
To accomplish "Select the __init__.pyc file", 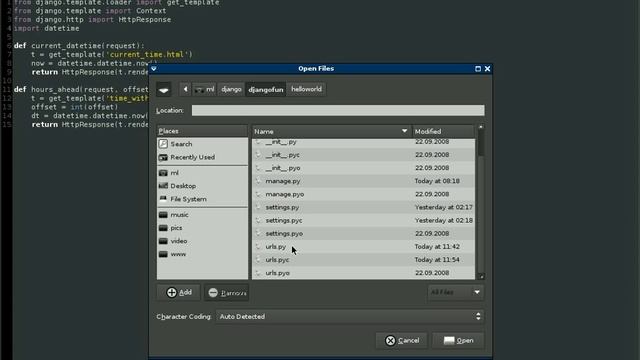I will (363, 155).
